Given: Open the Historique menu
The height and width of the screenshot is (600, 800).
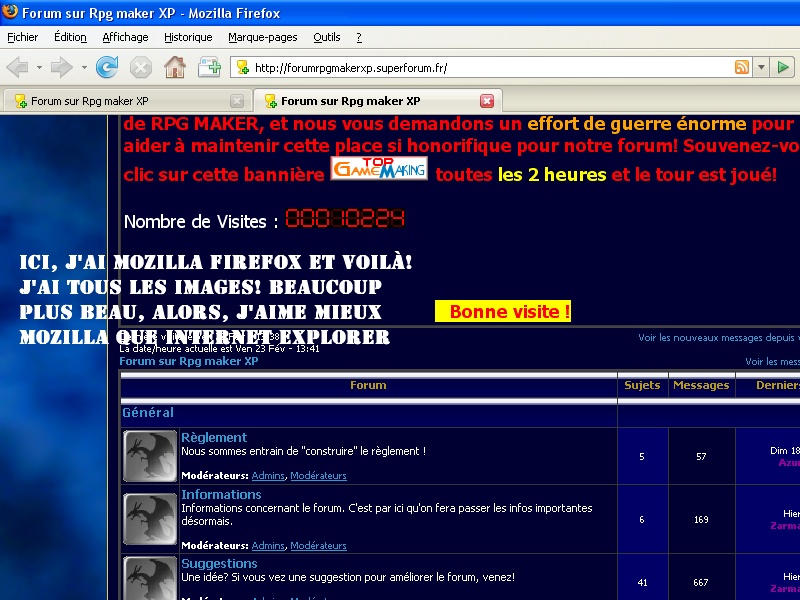Looking at the screenshot, I should [188, 37].
